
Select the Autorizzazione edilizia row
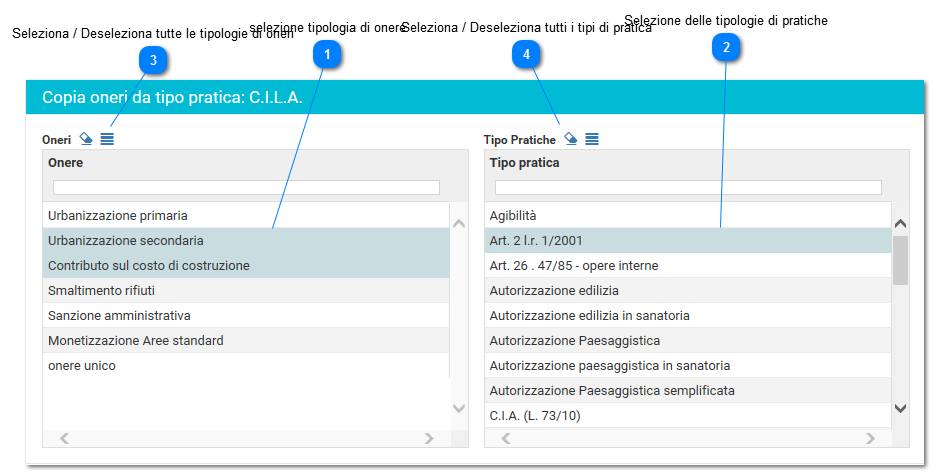[x=688, y=290]
